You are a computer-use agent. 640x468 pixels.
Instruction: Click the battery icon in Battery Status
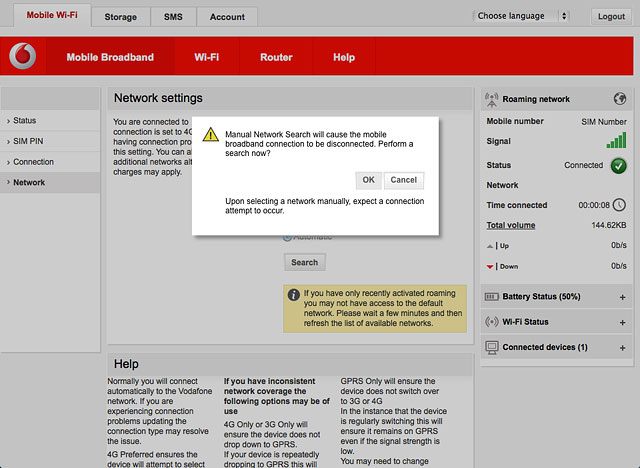491,297
